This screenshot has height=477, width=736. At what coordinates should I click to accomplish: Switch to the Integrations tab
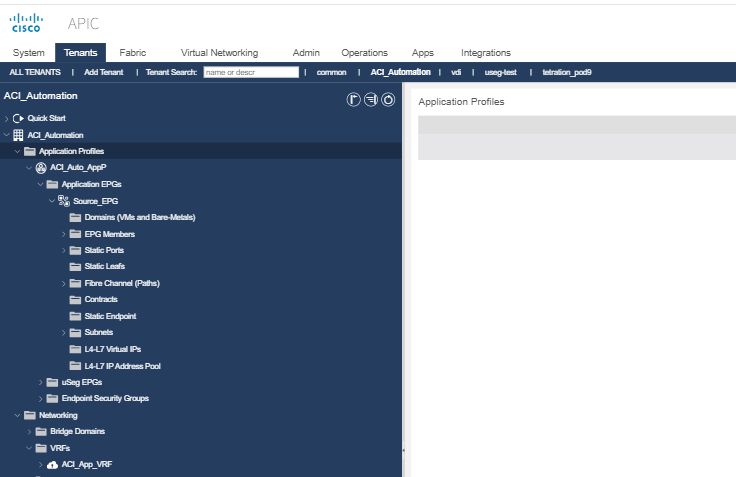486,53
